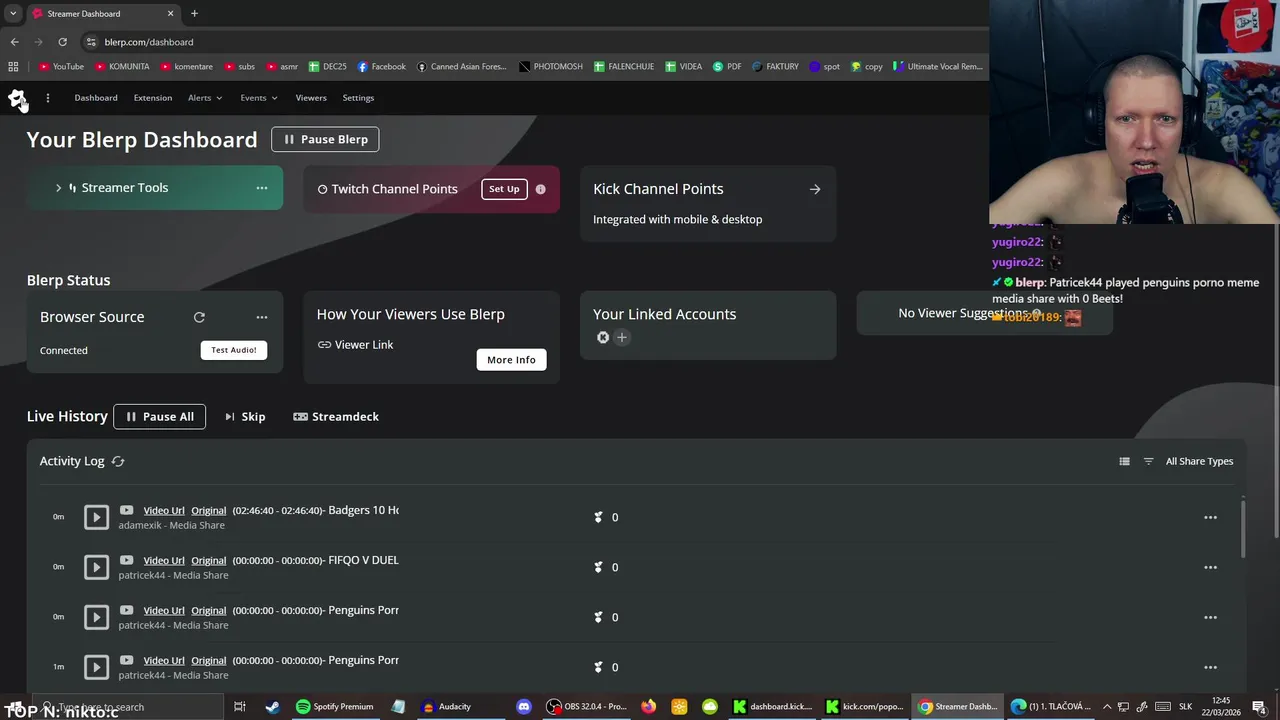Open Facebook bookmark

coord(381,67)
